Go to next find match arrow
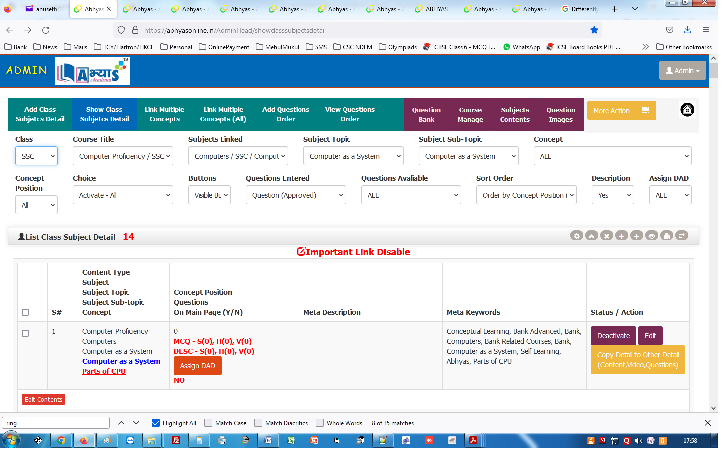The width and height of the screenshot is (723, 450). 137,423
